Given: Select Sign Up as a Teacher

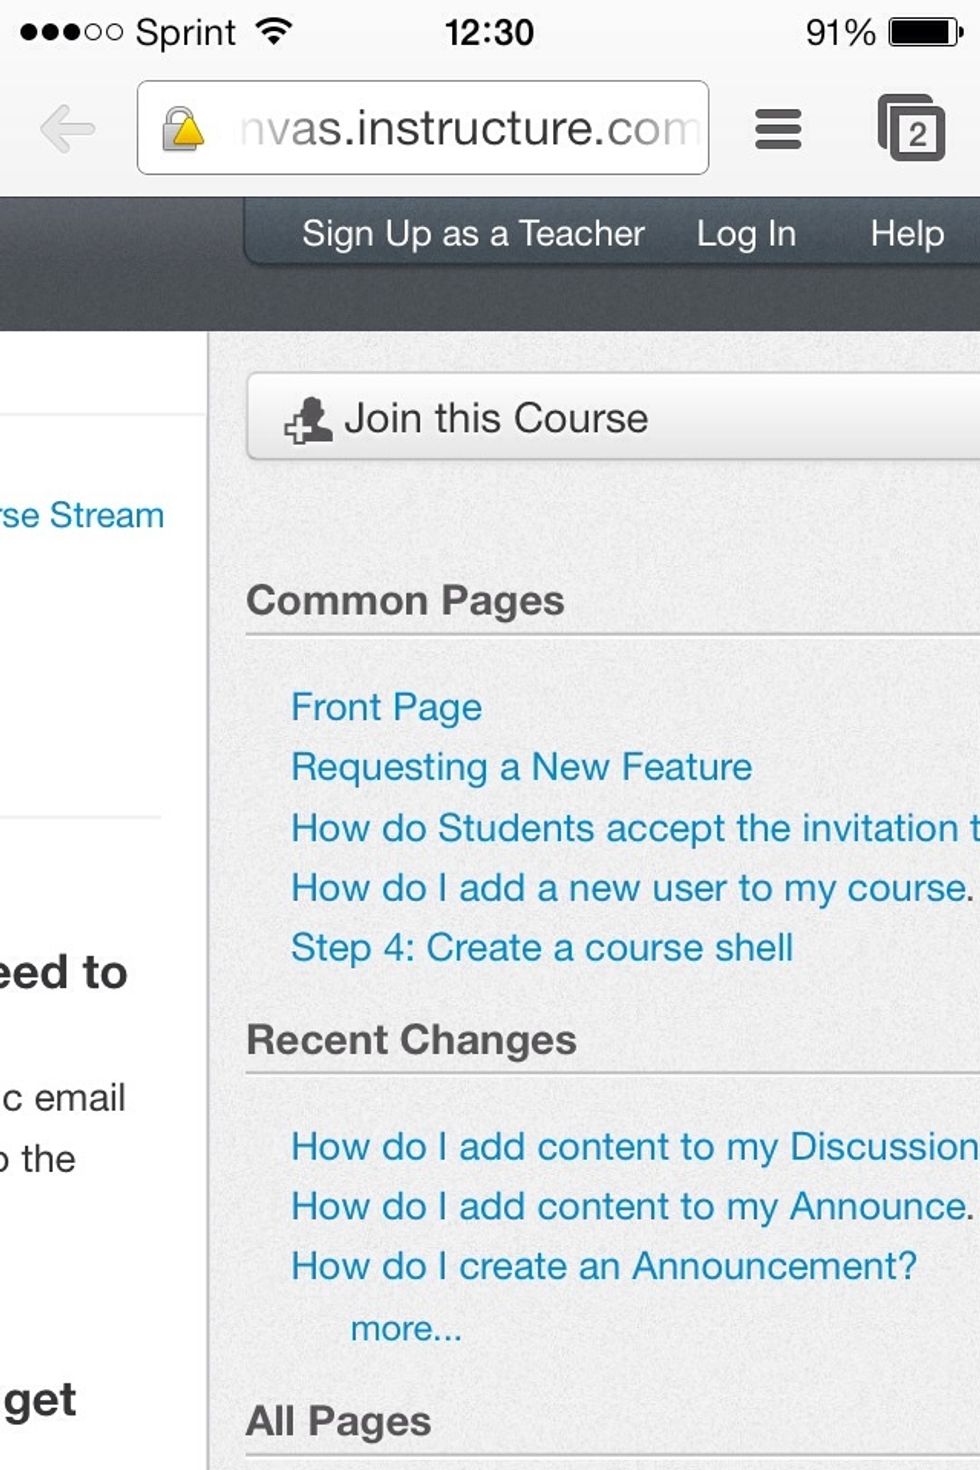Looking at the screenshot, I should click(x=474, y=233).
